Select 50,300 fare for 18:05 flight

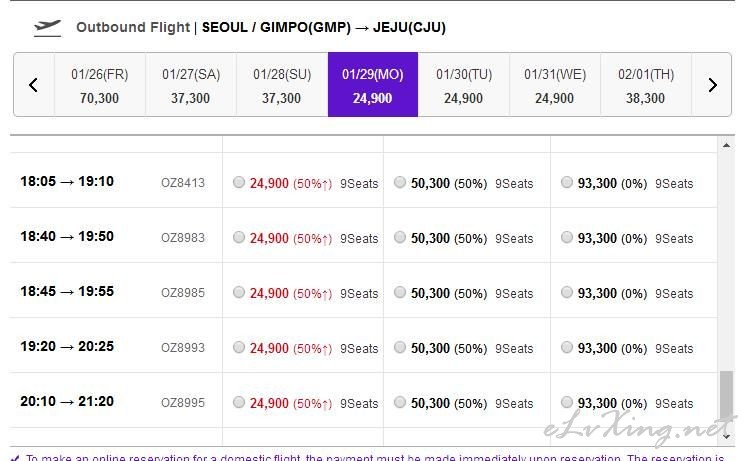pyautogui.click(x=400, y=183)
